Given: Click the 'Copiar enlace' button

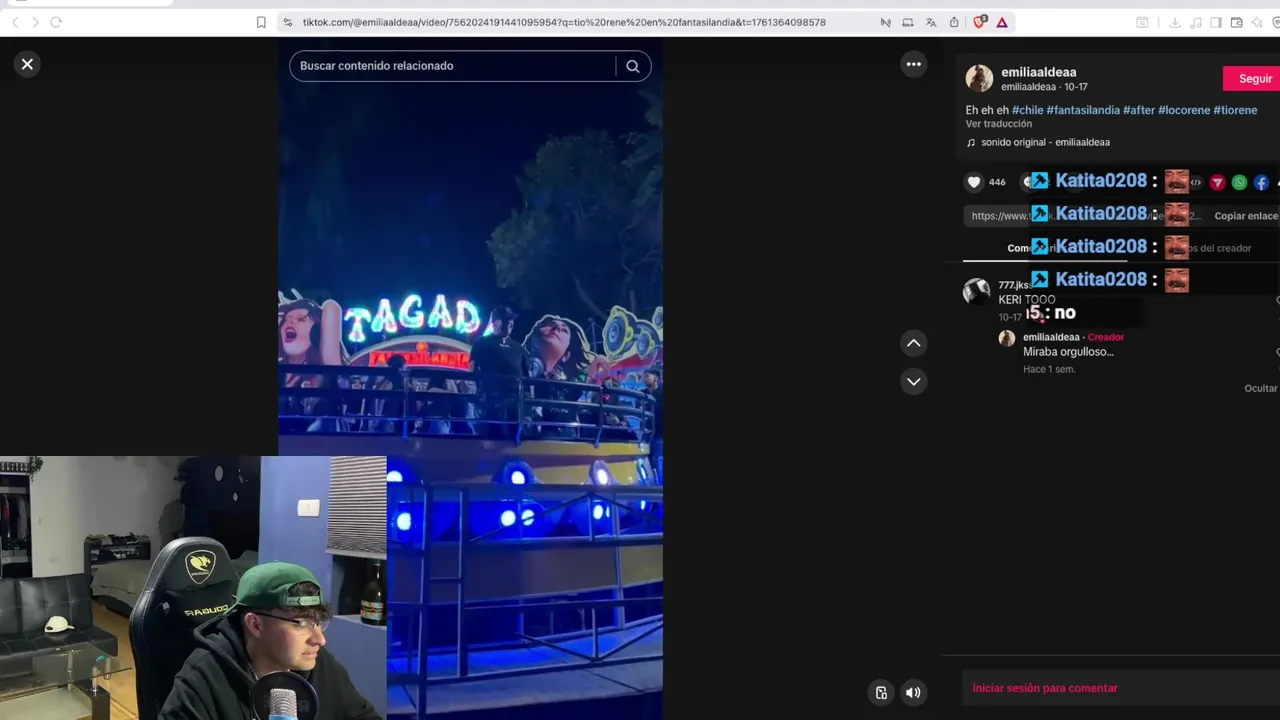Looking at the screenshot, I should (x=1246, y=216).
